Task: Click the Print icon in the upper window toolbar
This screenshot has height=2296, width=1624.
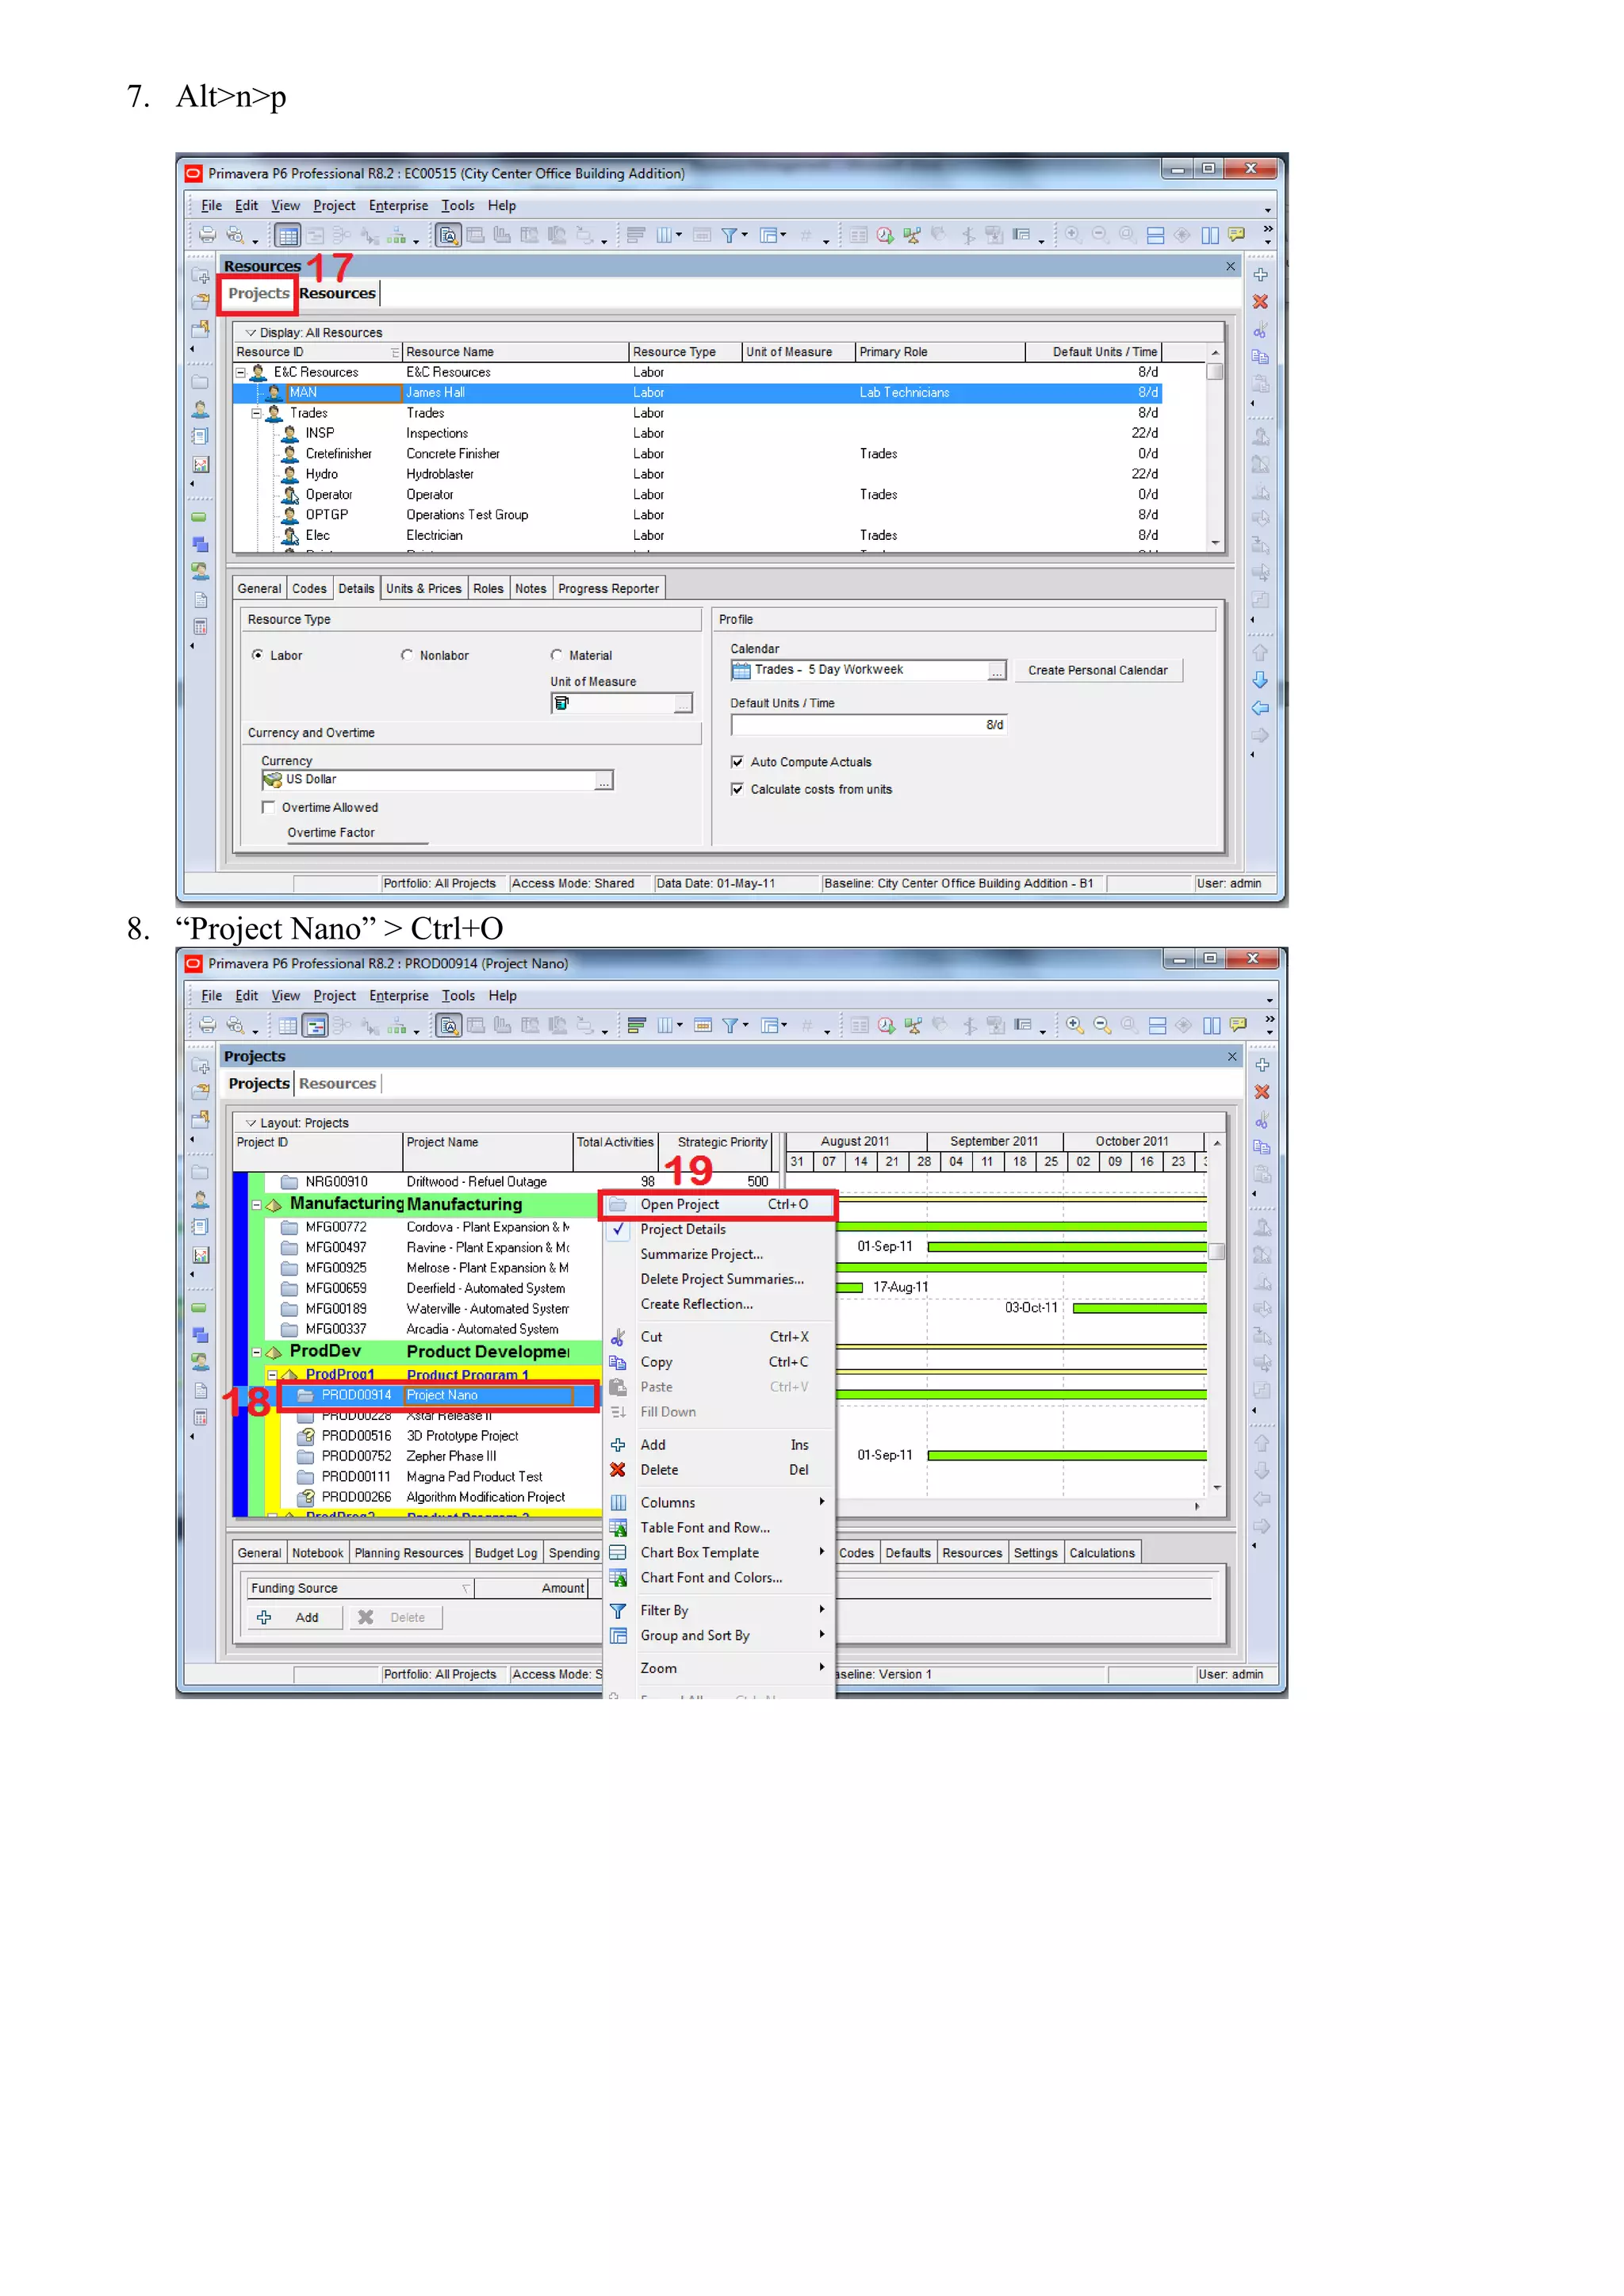Action: tap(207, 235)
